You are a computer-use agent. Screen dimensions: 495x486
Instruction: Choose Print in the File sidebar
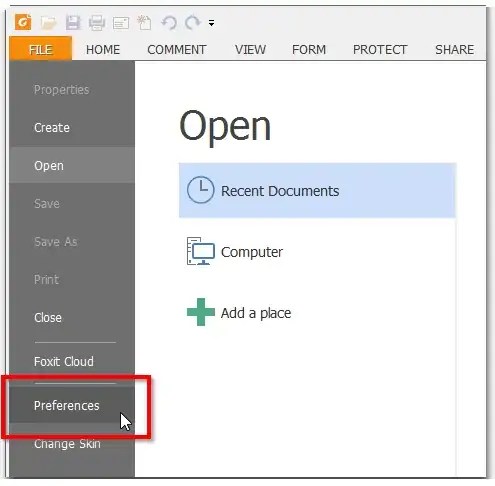72,280
